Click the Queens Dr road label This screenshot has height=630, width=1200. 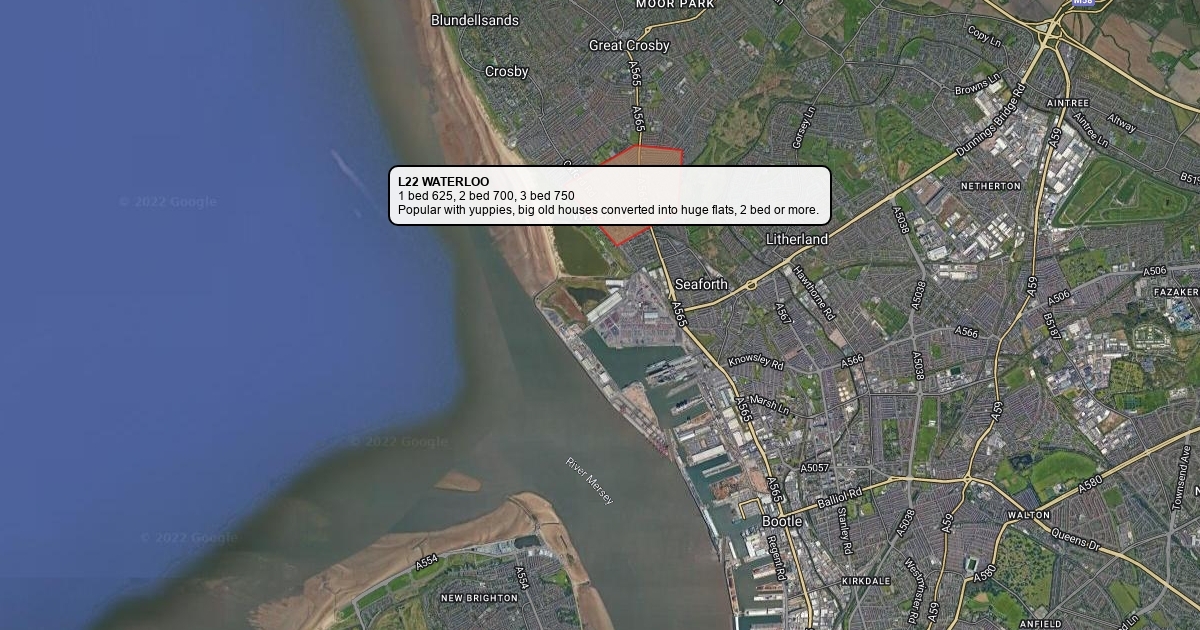[x=1075, y=540]
